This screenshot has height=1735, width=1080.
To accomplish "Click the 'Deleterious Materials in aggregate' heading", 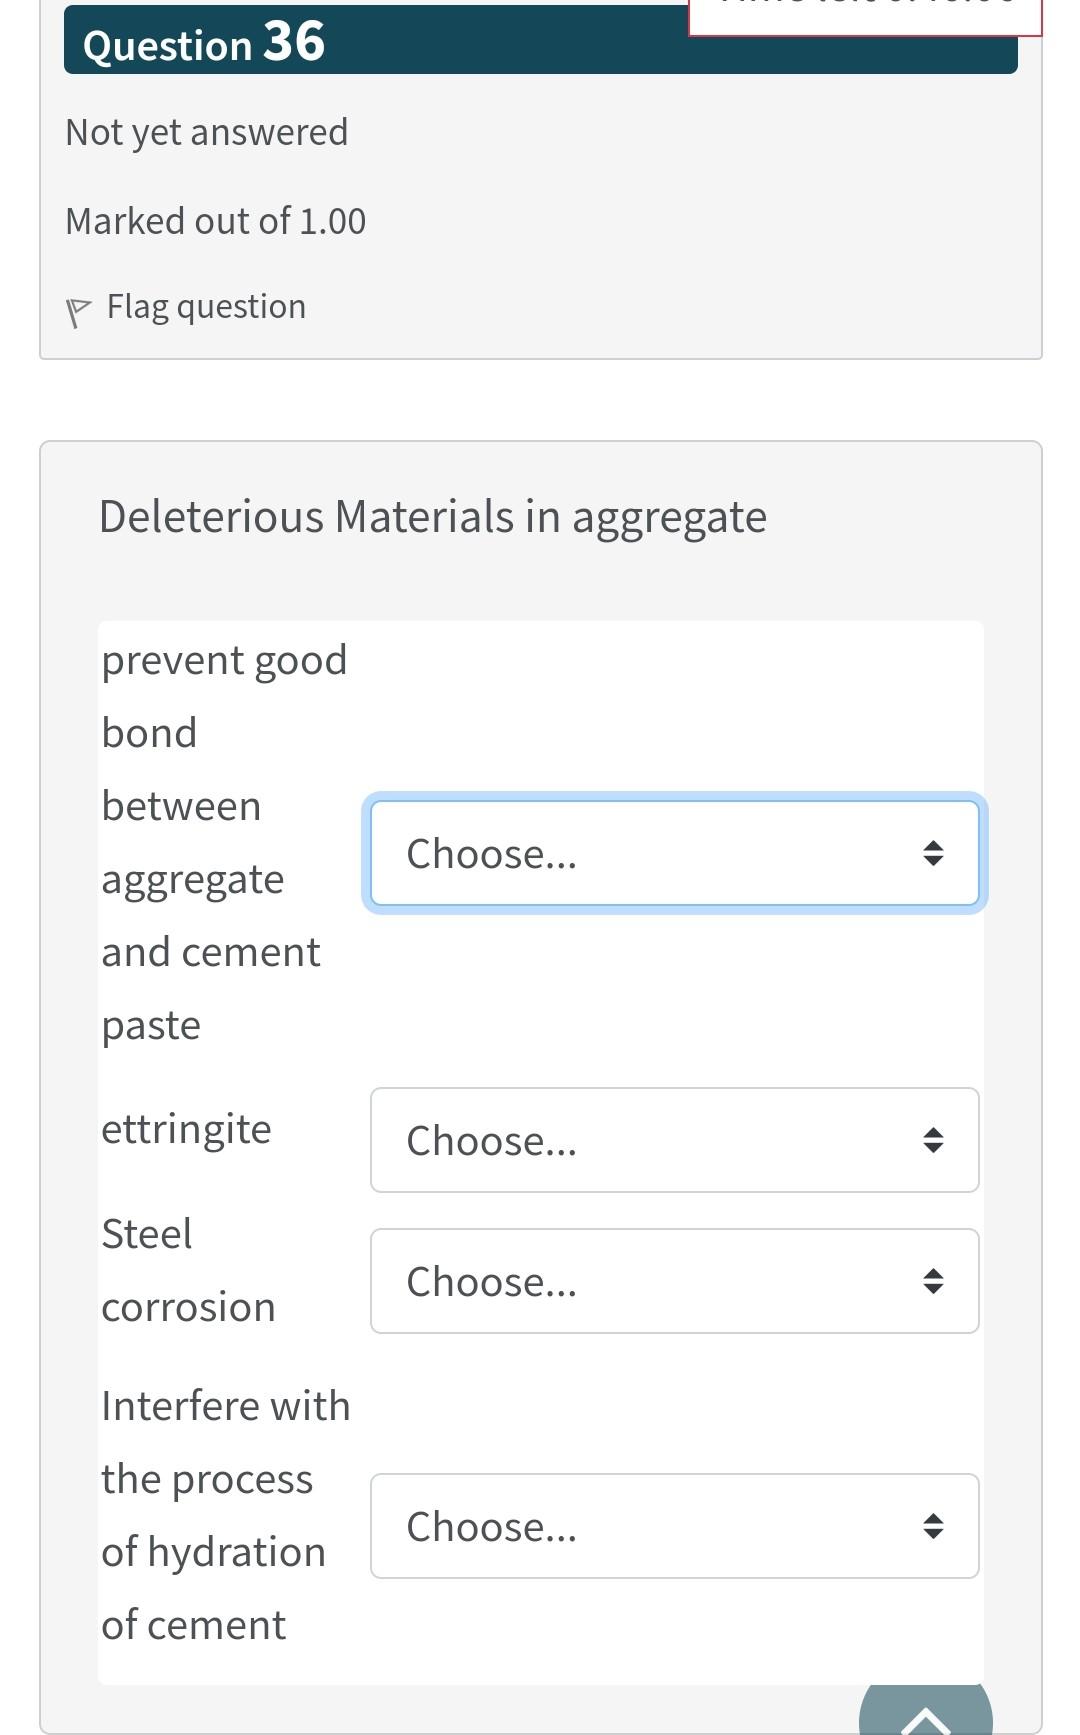I will coord(433,517).
